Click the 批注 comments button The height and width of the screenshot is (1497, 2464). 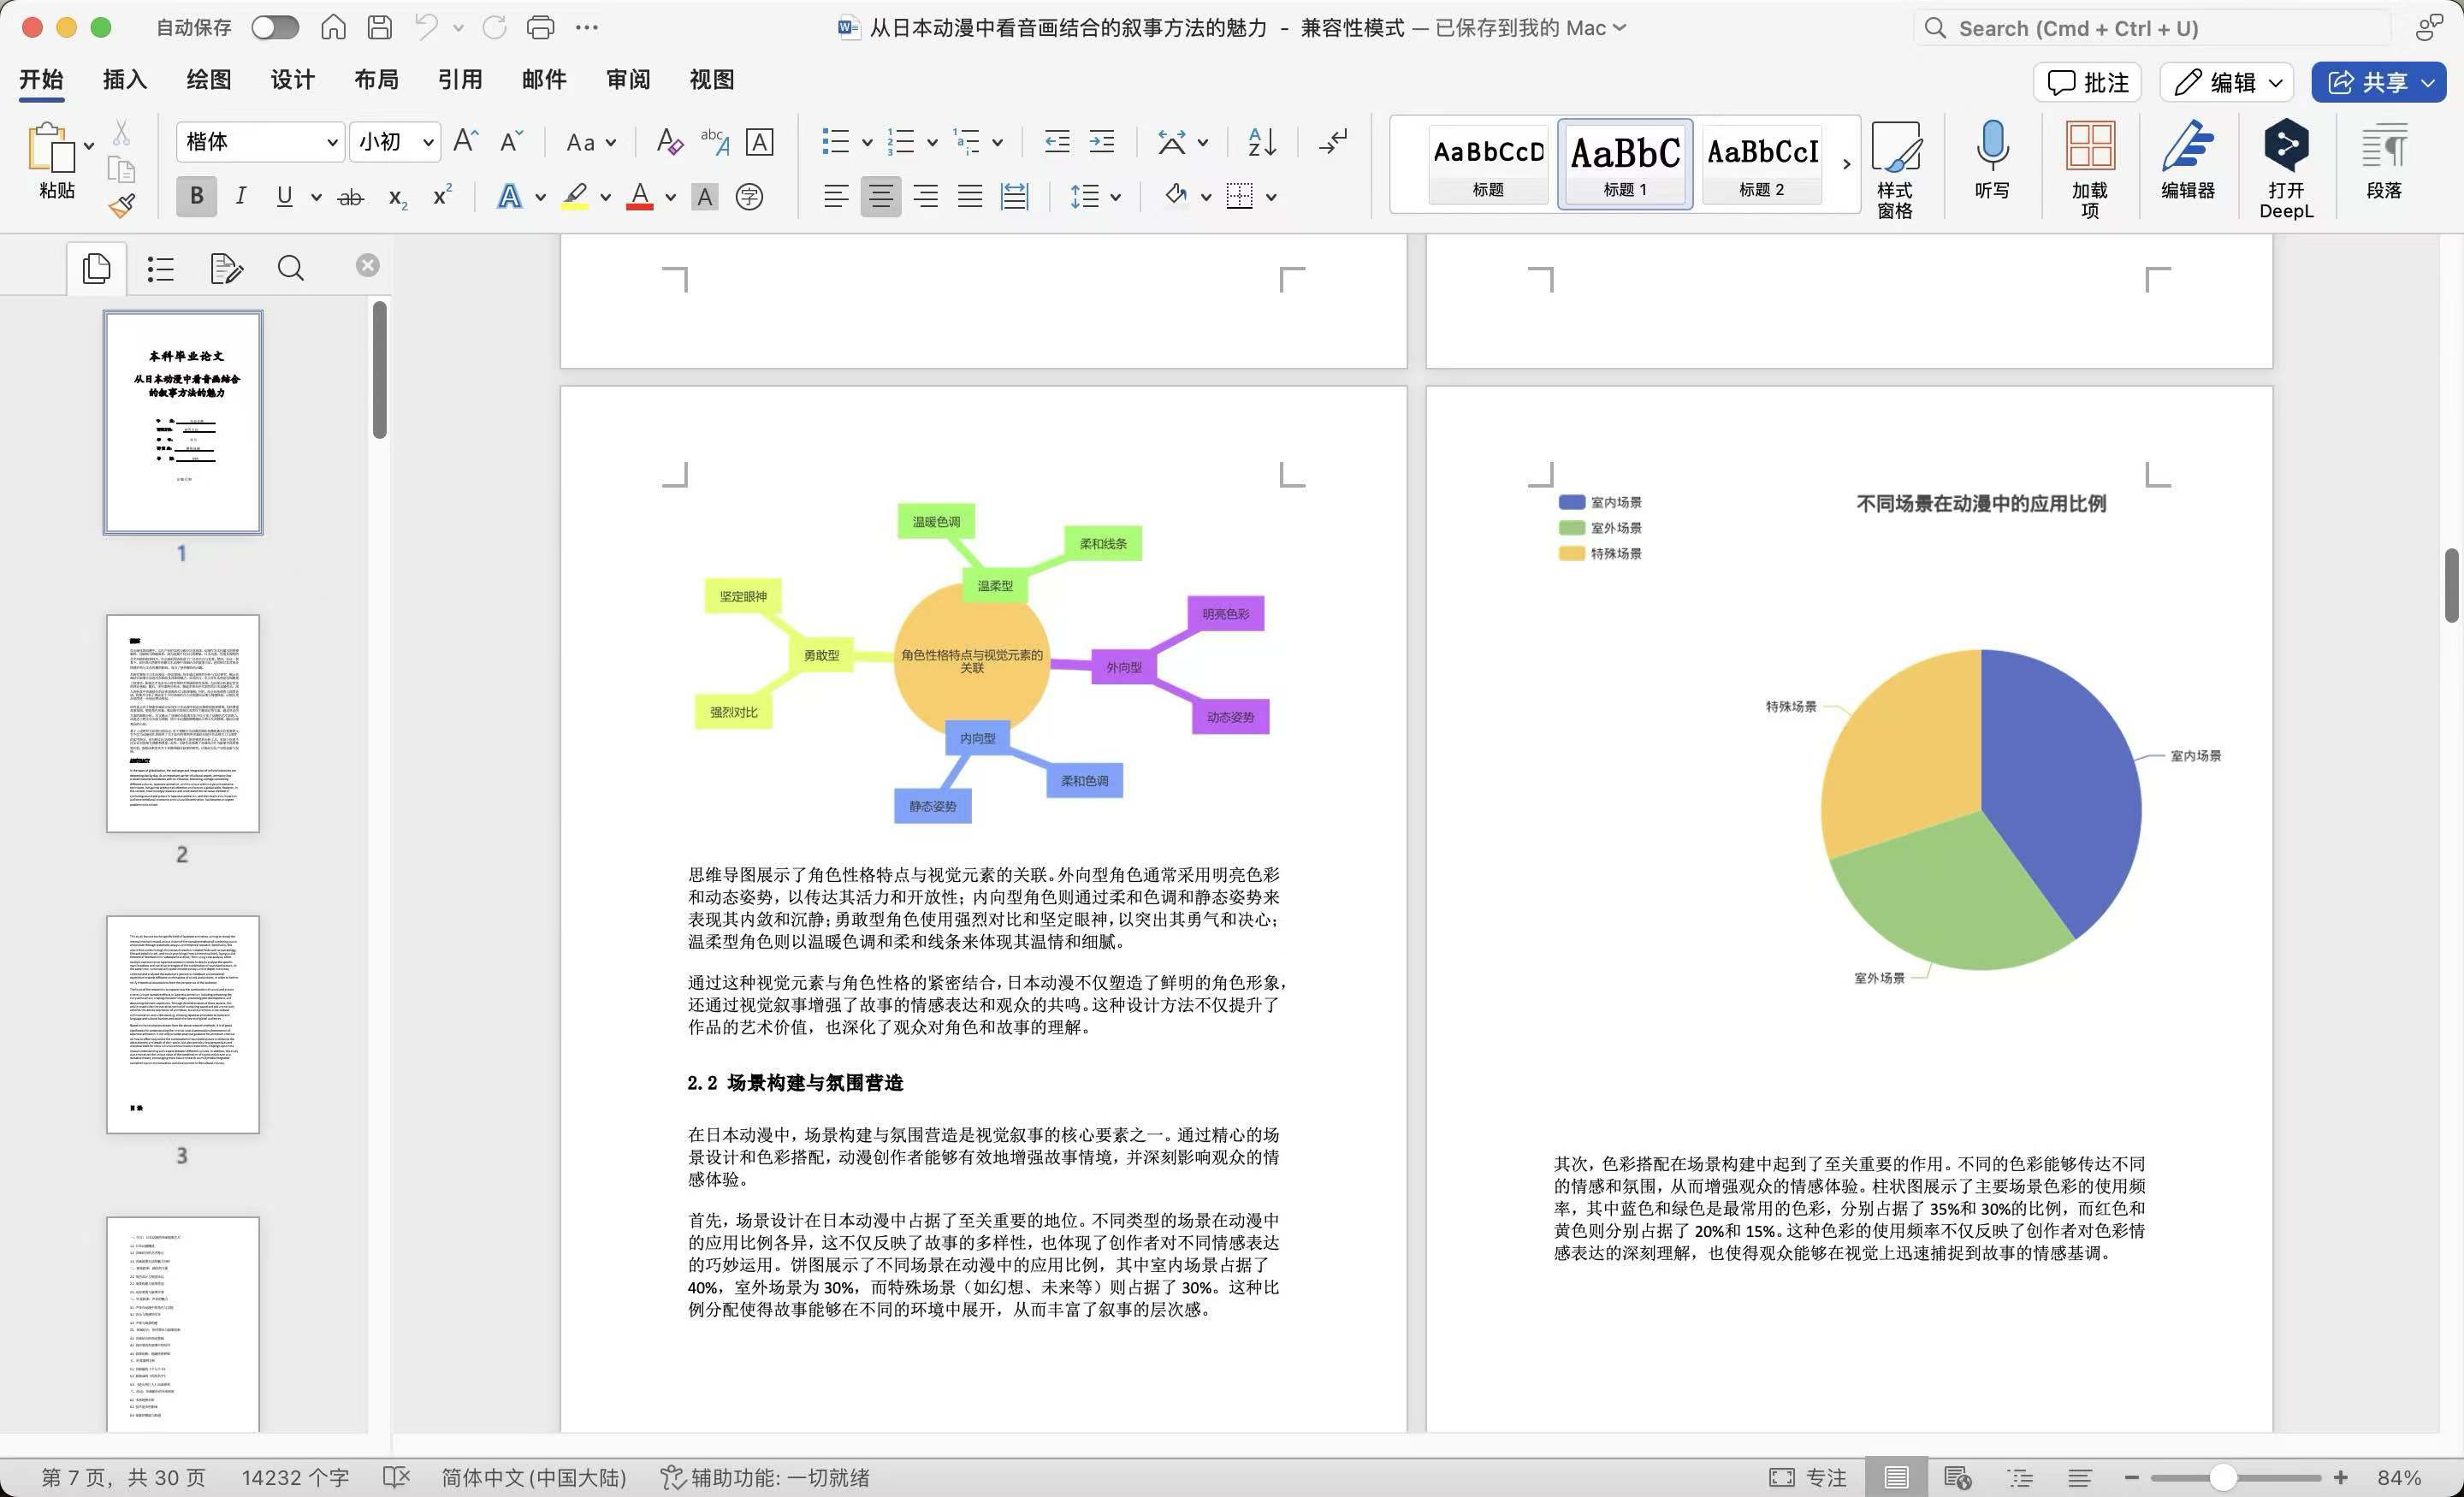(2087, 82)
